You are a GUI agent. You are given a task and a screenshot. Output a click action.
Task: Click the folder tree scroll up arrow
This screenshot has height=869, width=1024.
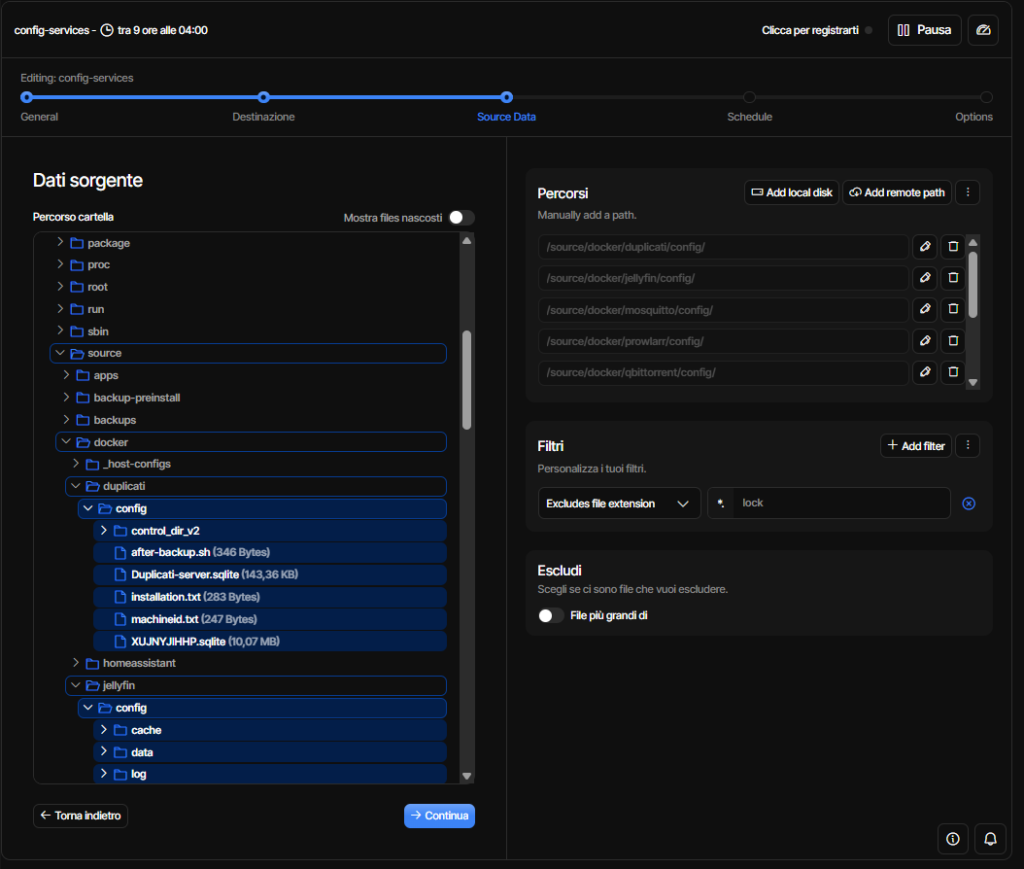pyautogui.click(x=466, y=241)
